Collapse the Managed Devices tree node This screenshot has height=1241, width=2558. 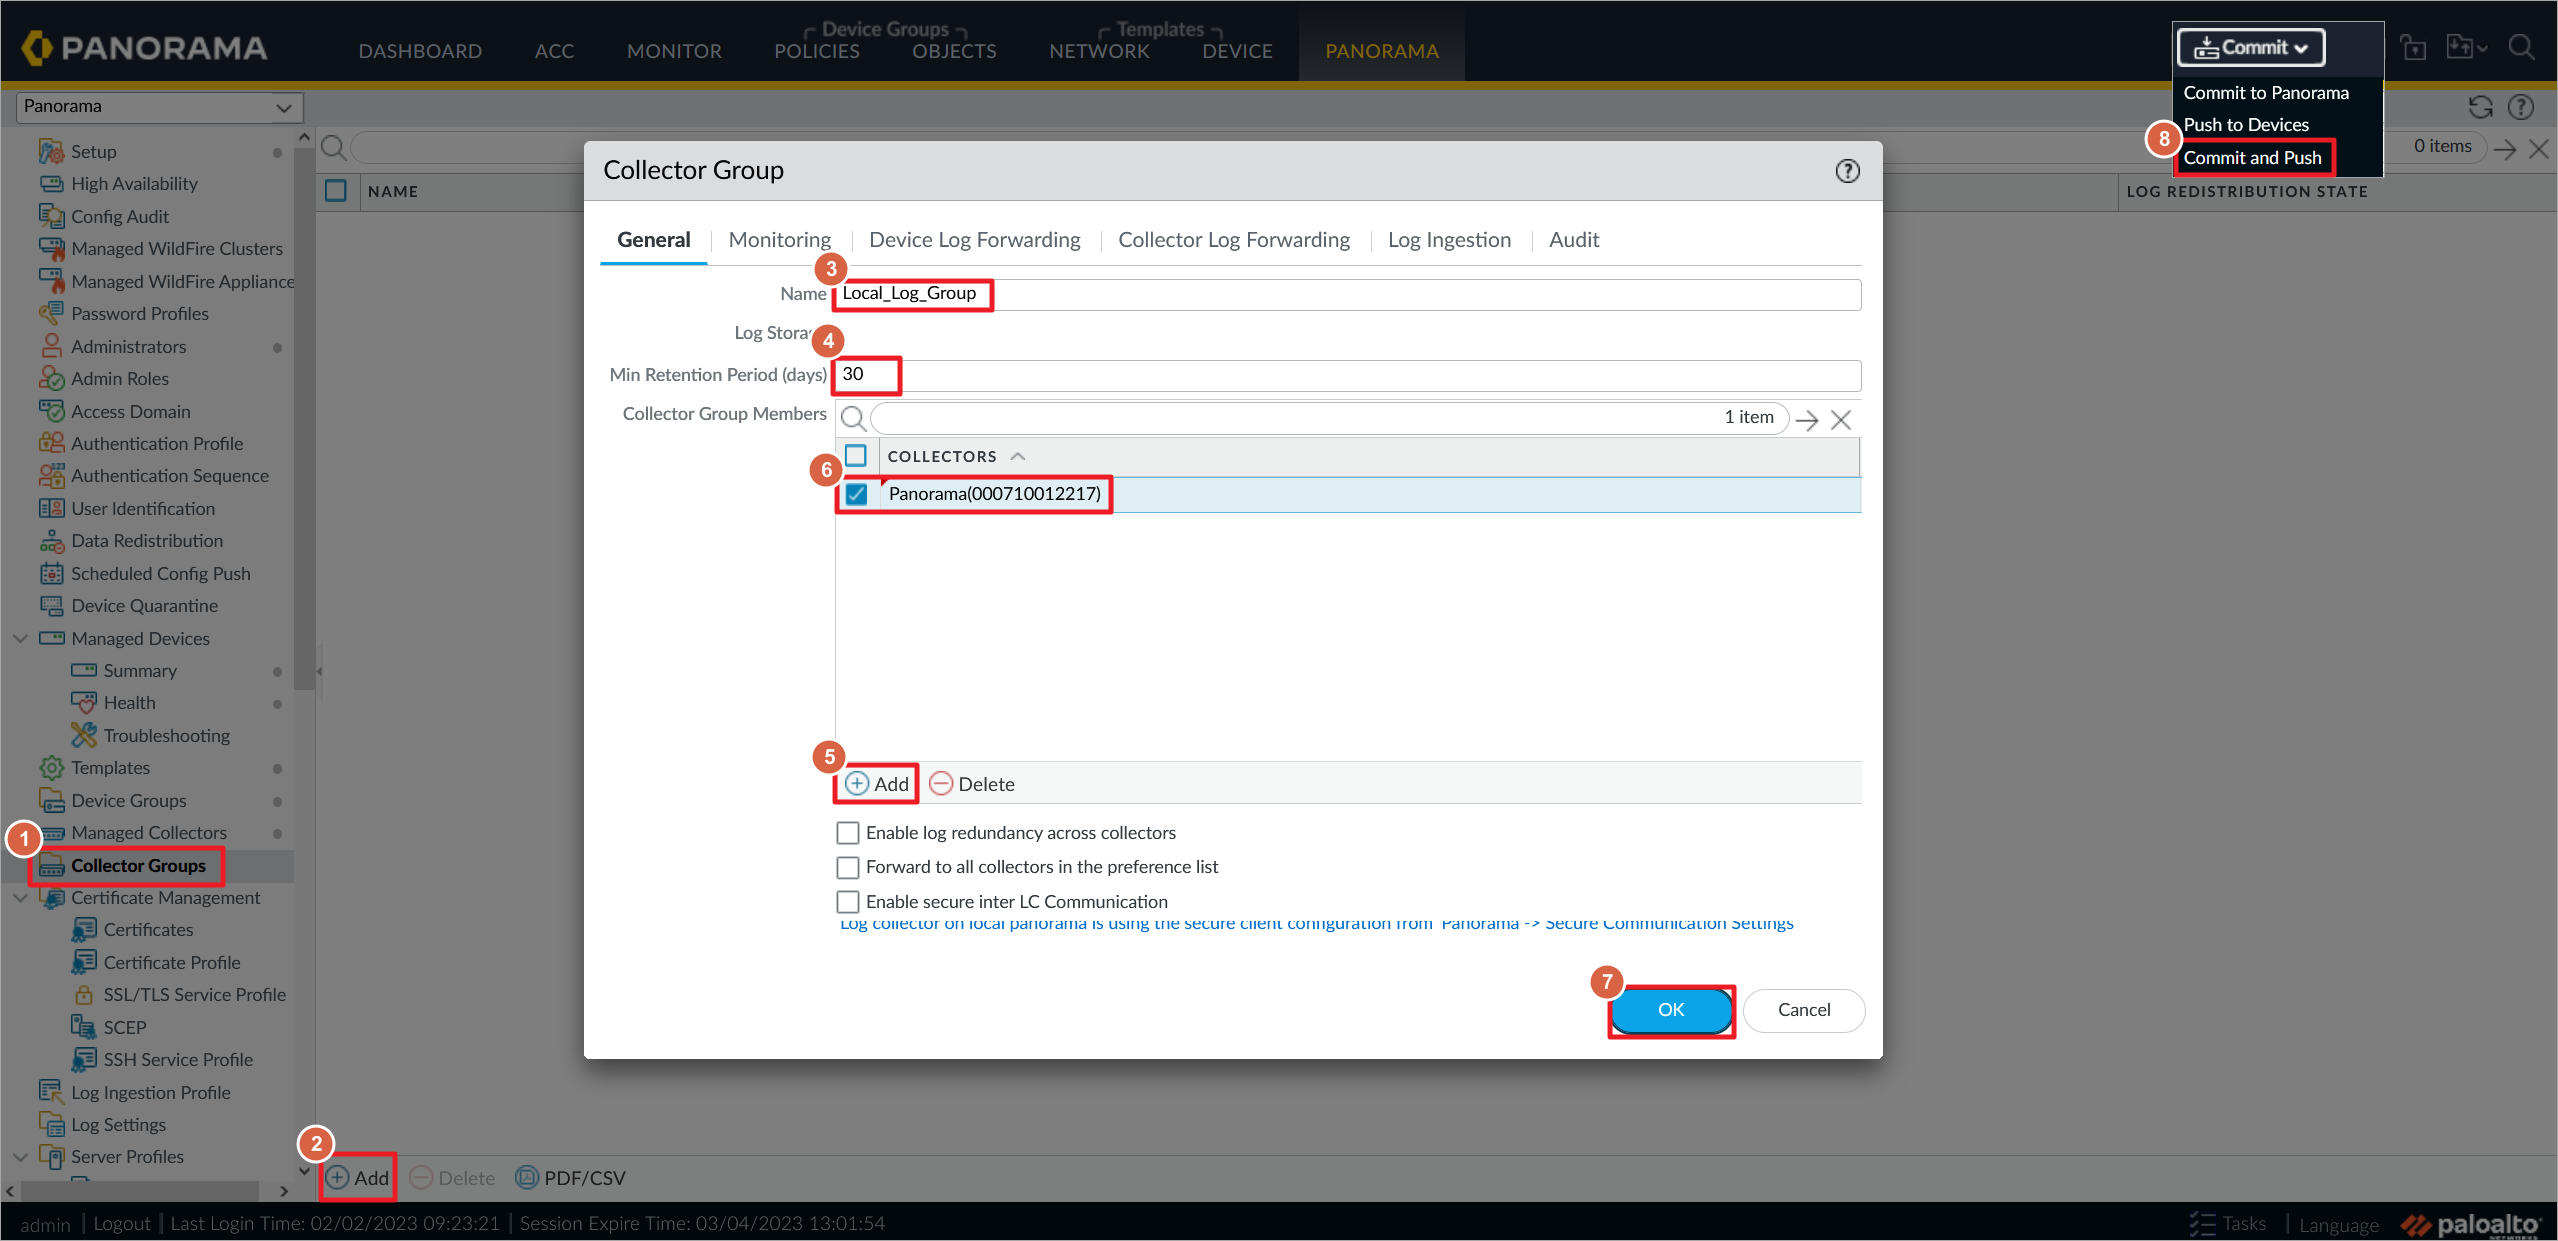pyautogui.click(x=20, y=638)
